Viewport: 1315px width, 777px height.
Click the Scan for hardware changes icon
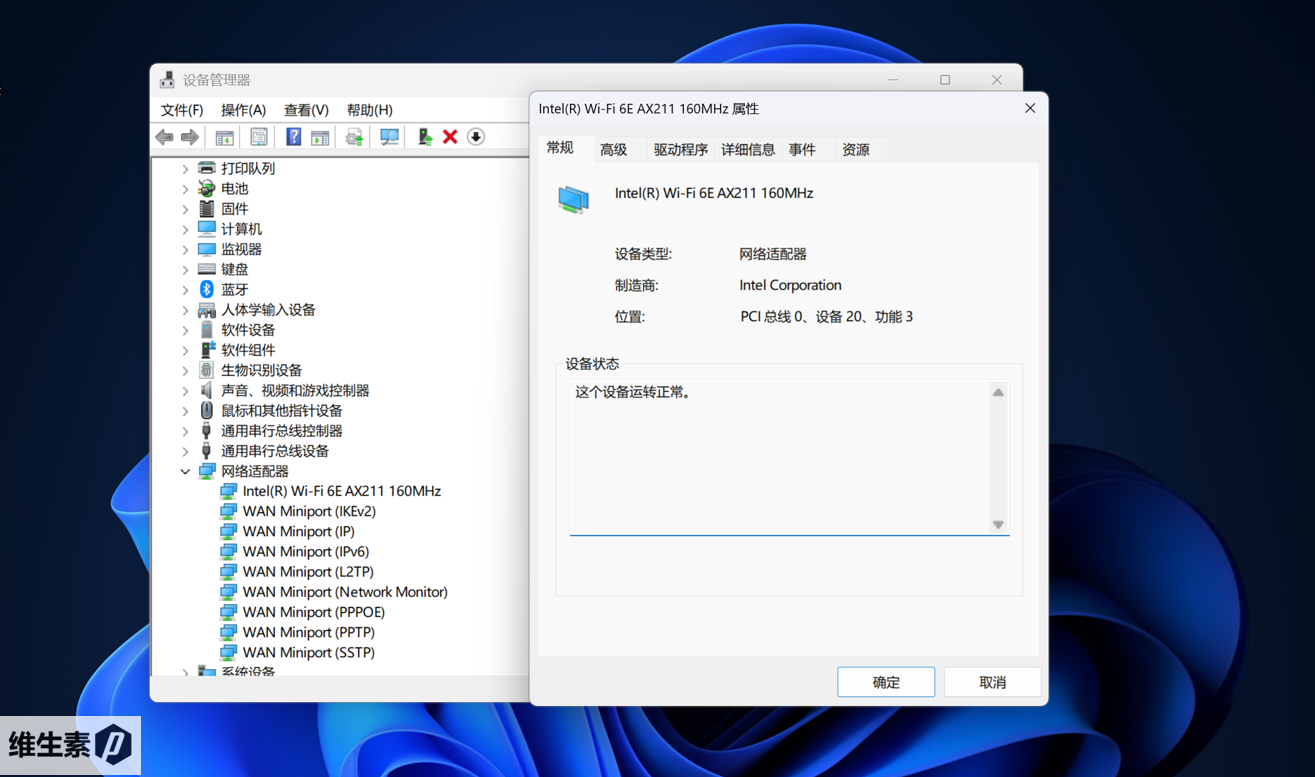click(389, 137)
